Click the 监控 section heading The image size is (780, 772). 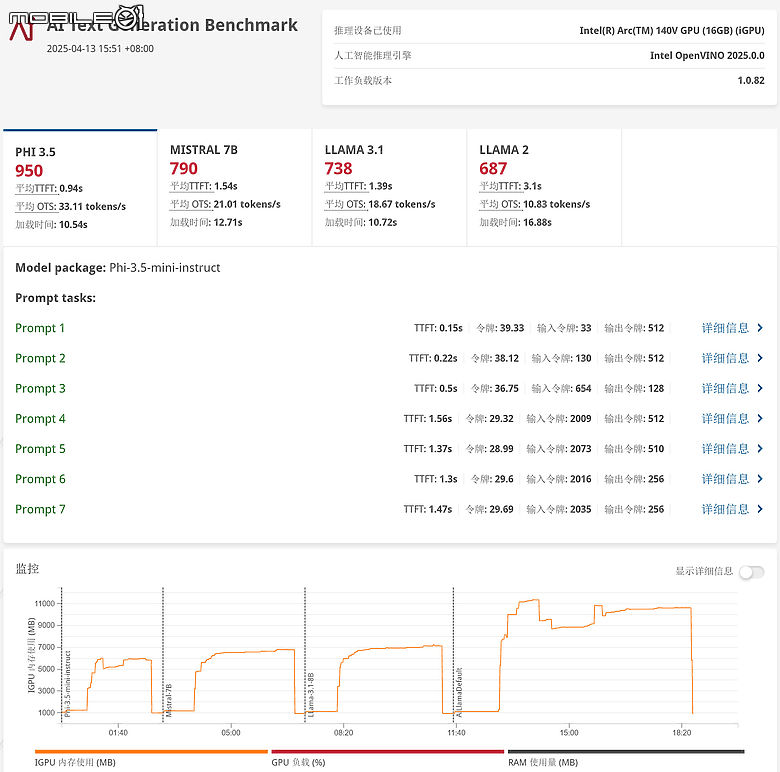[x=27, y=569]
